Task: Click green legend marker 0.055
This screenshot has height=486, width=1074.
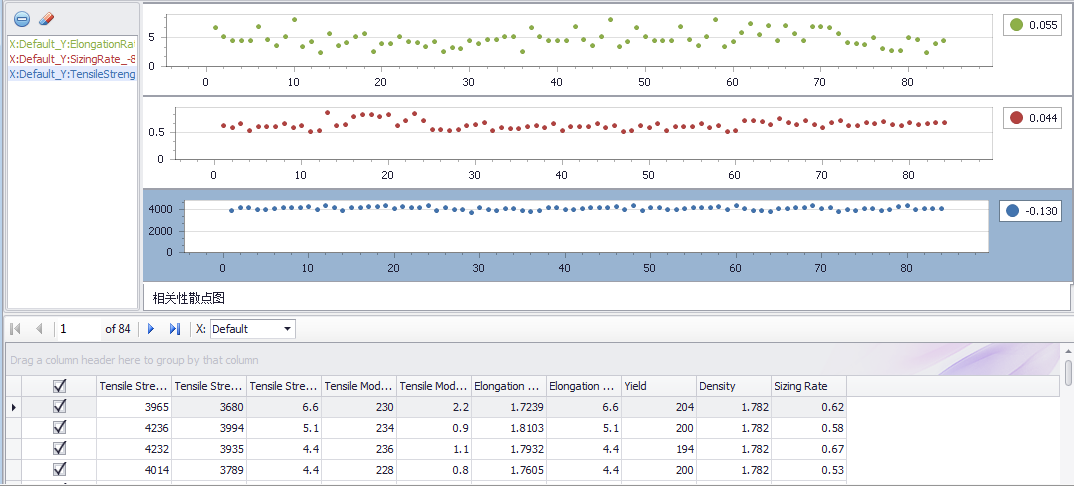Action: 1016,25
